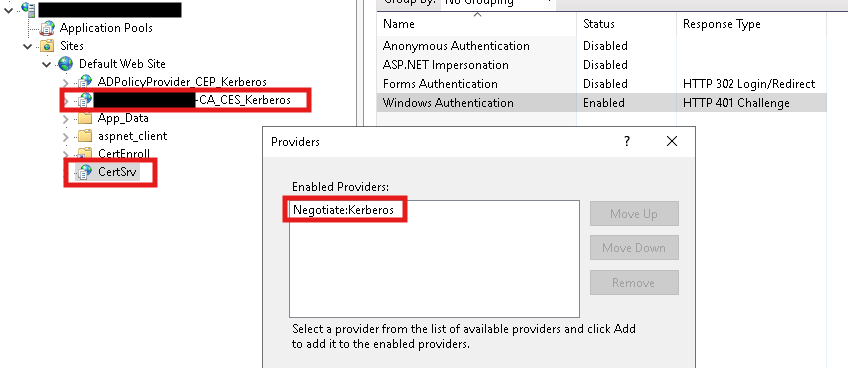This screenshot has height=368, width=848.
Task: Collapse the Sites tree node
Action: [28, 46]
